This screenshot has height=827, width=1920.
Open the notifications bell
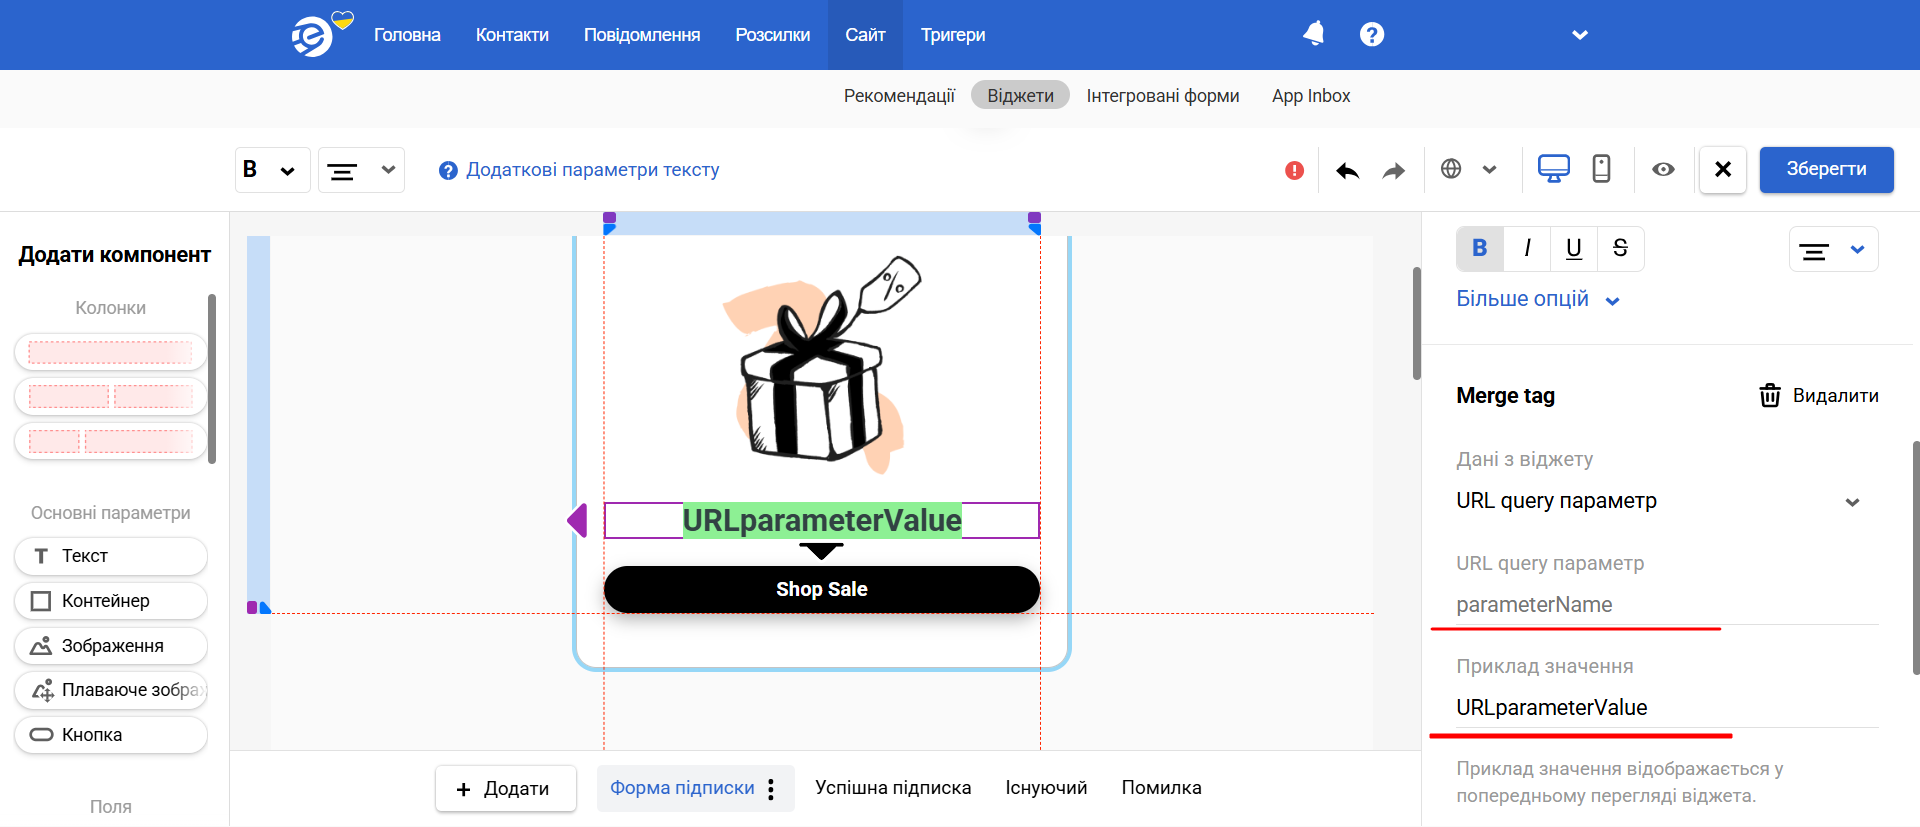1314,34
